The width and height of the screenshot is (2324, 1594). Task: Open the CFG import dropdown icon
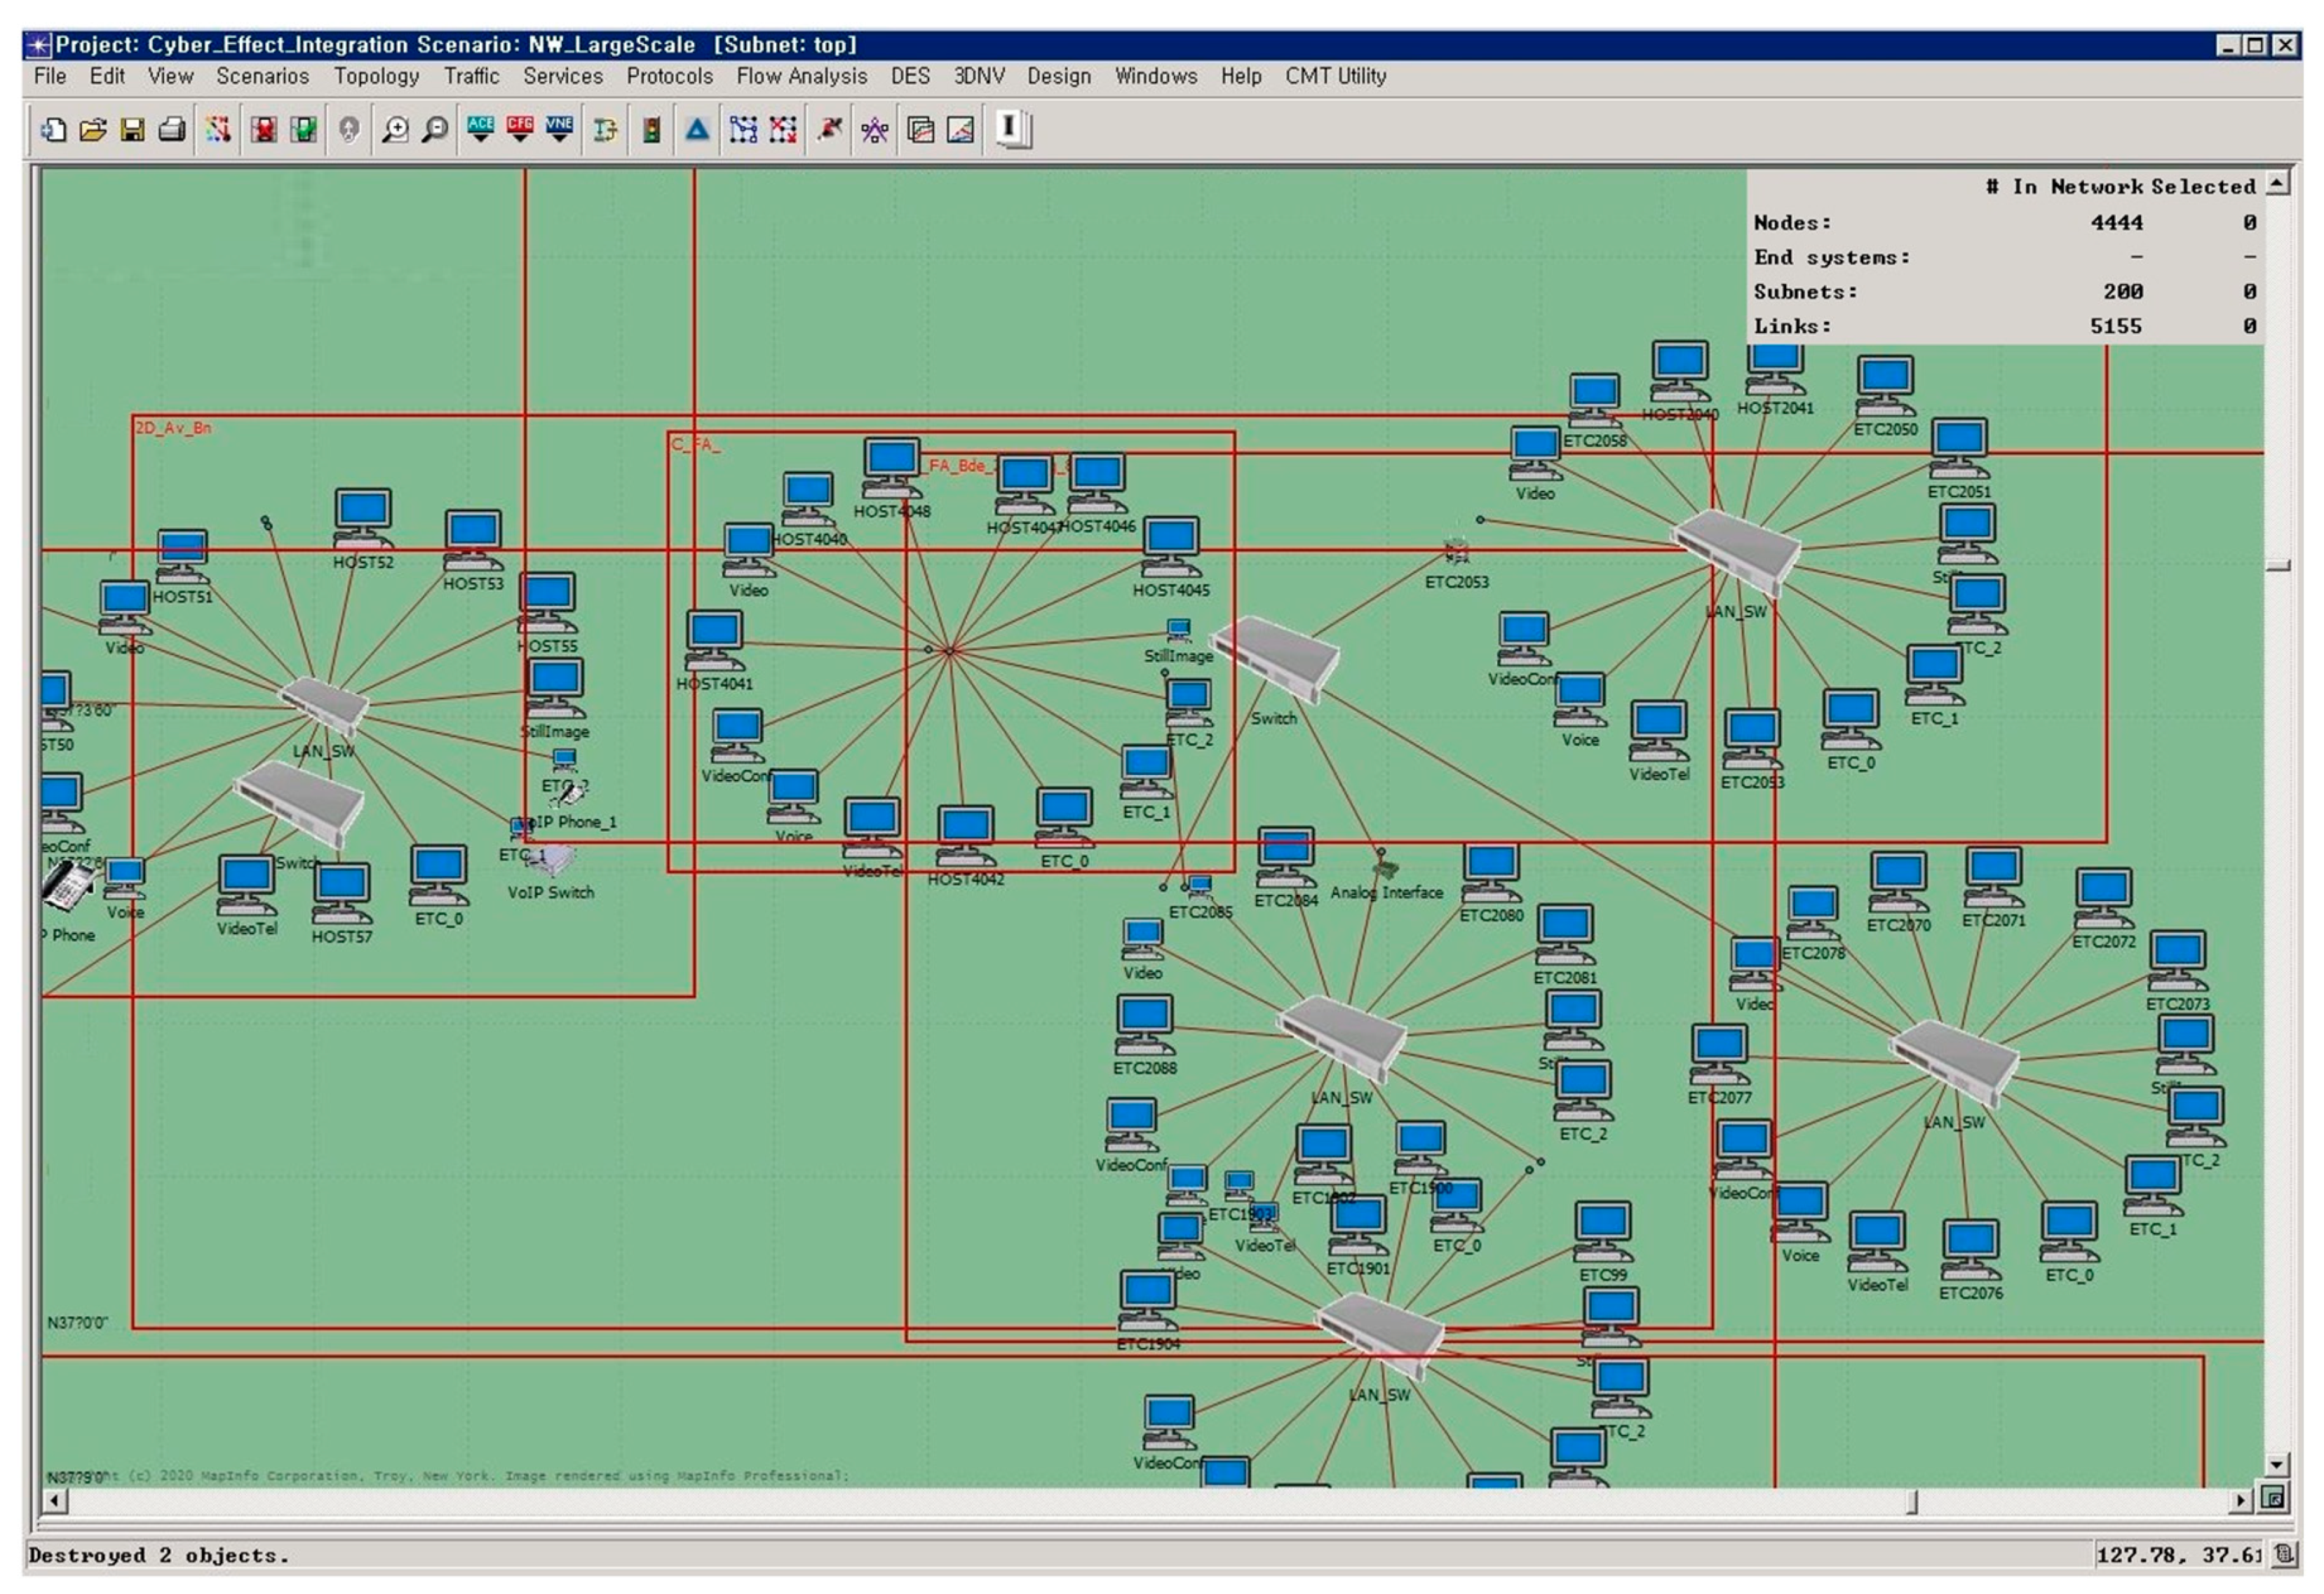pos(520,129)
